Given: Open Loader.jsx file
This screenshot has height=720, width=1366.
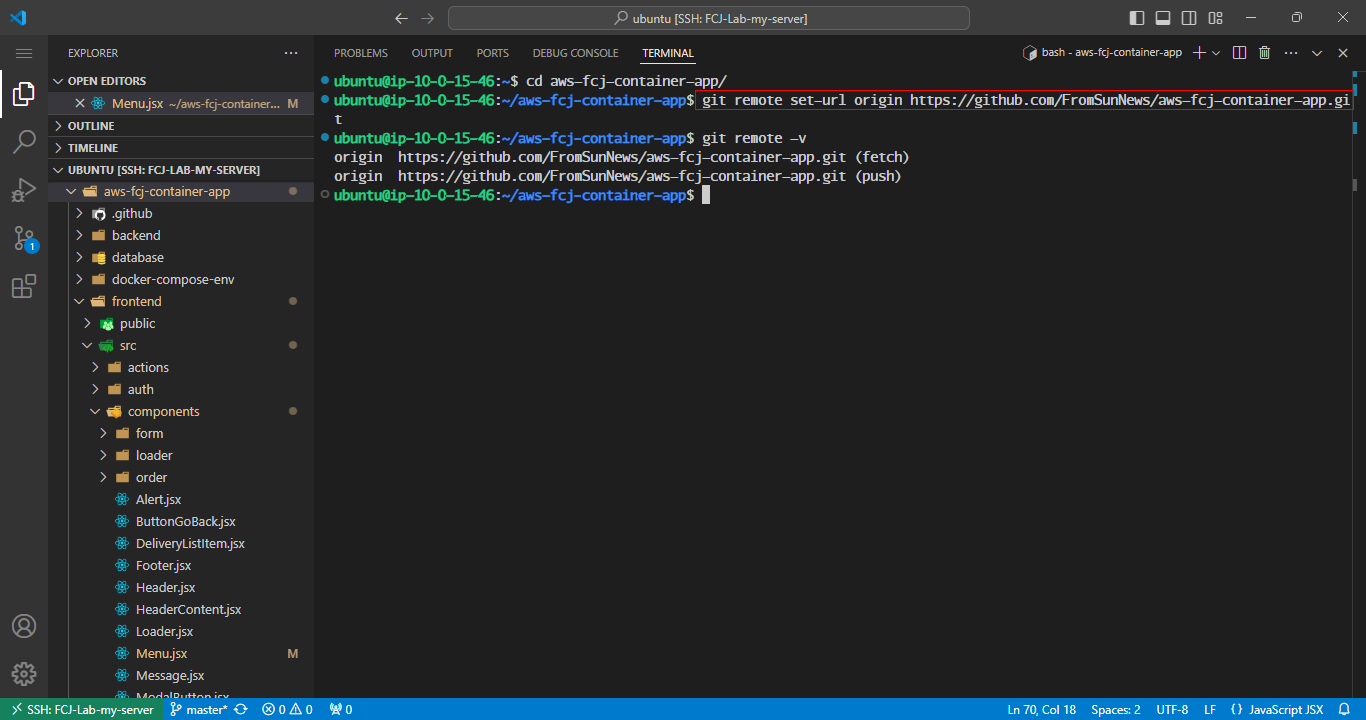Looking at the screenshot, I should point(181,632).
